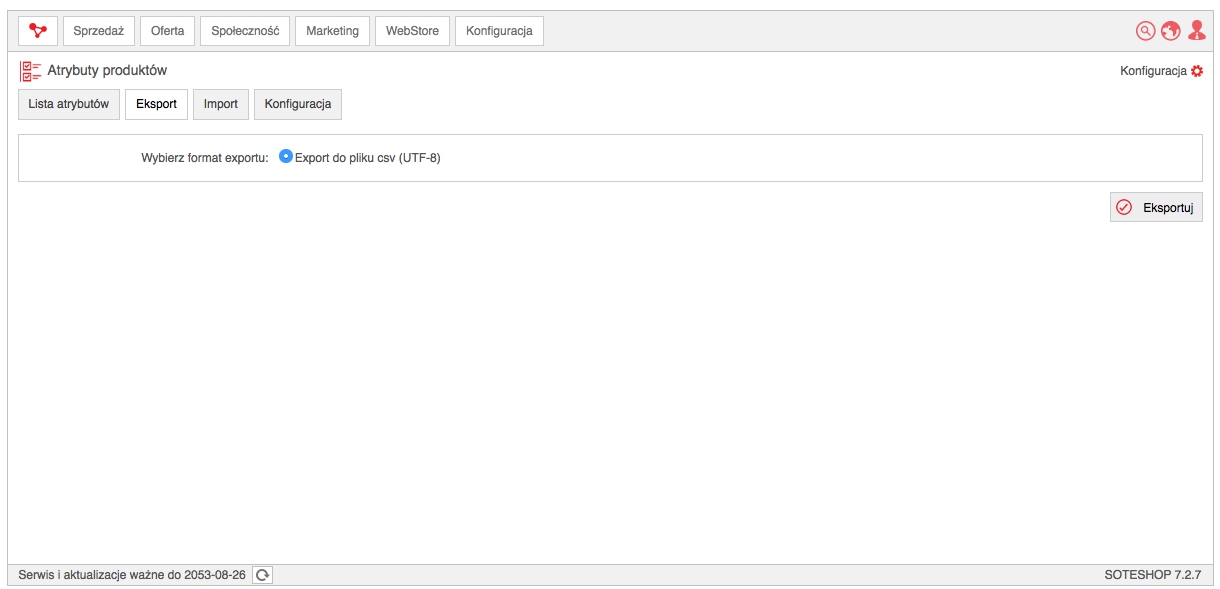Click the red gear icon beside Konfiguracja

click(x=1197, y=71)
